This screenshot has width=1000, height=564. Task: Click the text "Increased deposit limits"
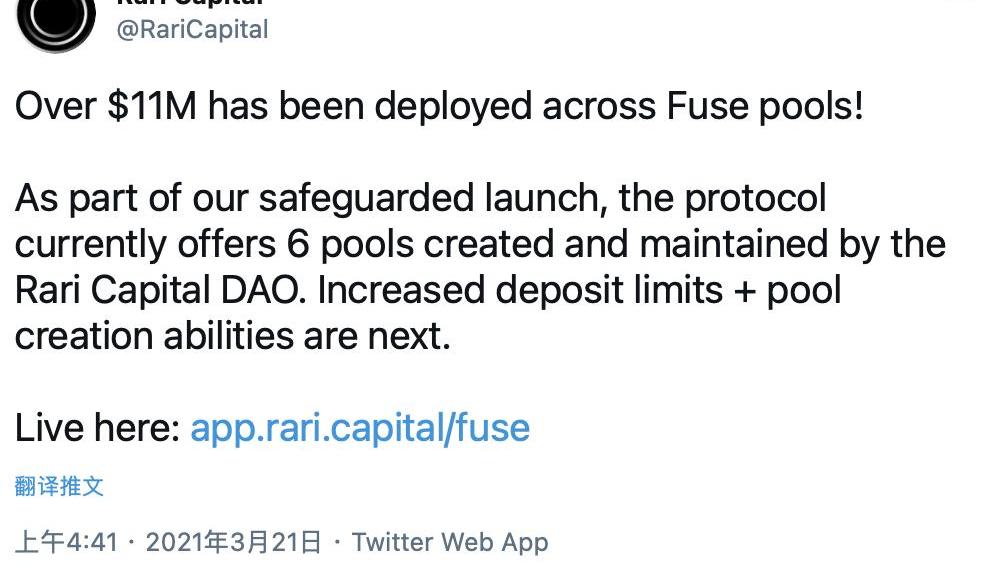click(x=520, y=290)
